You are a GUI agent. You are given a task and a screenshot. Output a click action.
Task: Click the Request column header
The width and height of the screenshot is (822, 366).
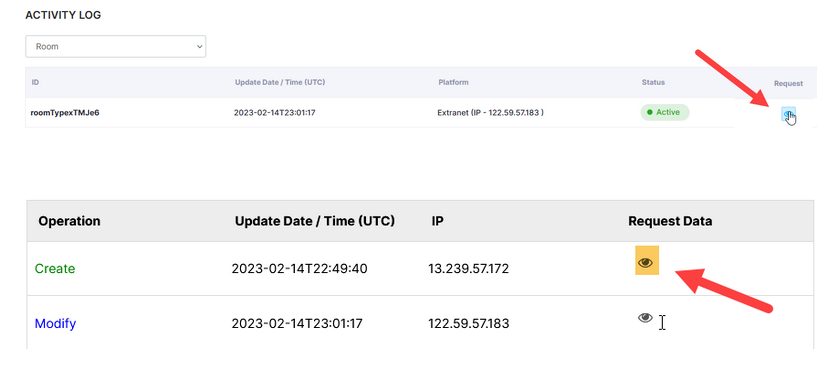[x=788, y=83]
